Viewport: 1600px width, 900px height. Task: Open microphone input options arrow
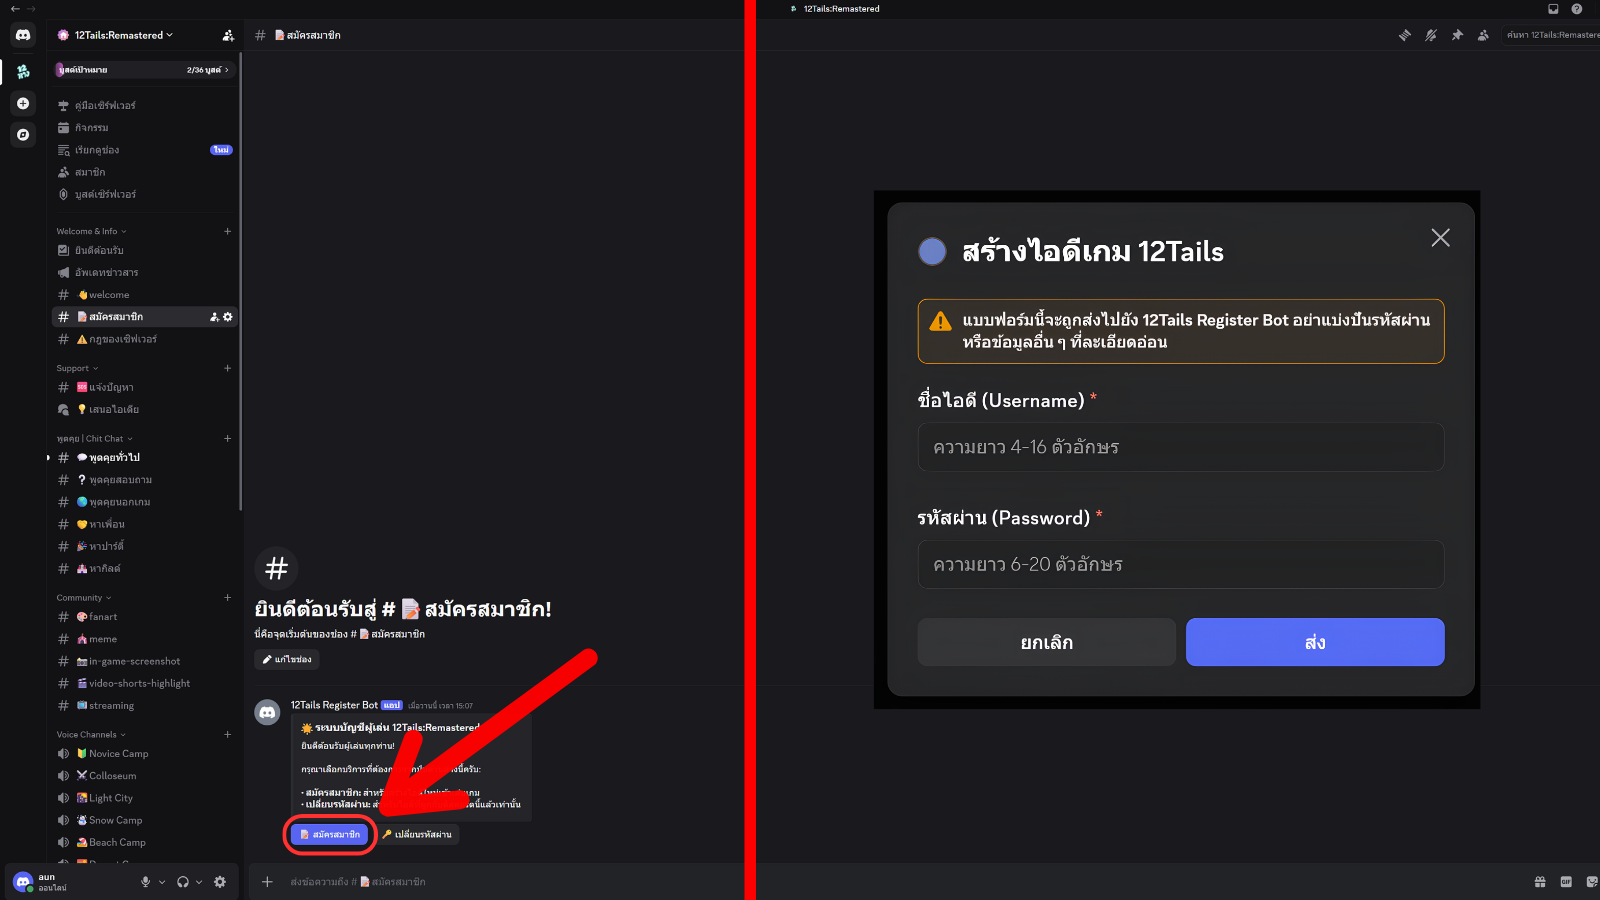tap(162, 882)
